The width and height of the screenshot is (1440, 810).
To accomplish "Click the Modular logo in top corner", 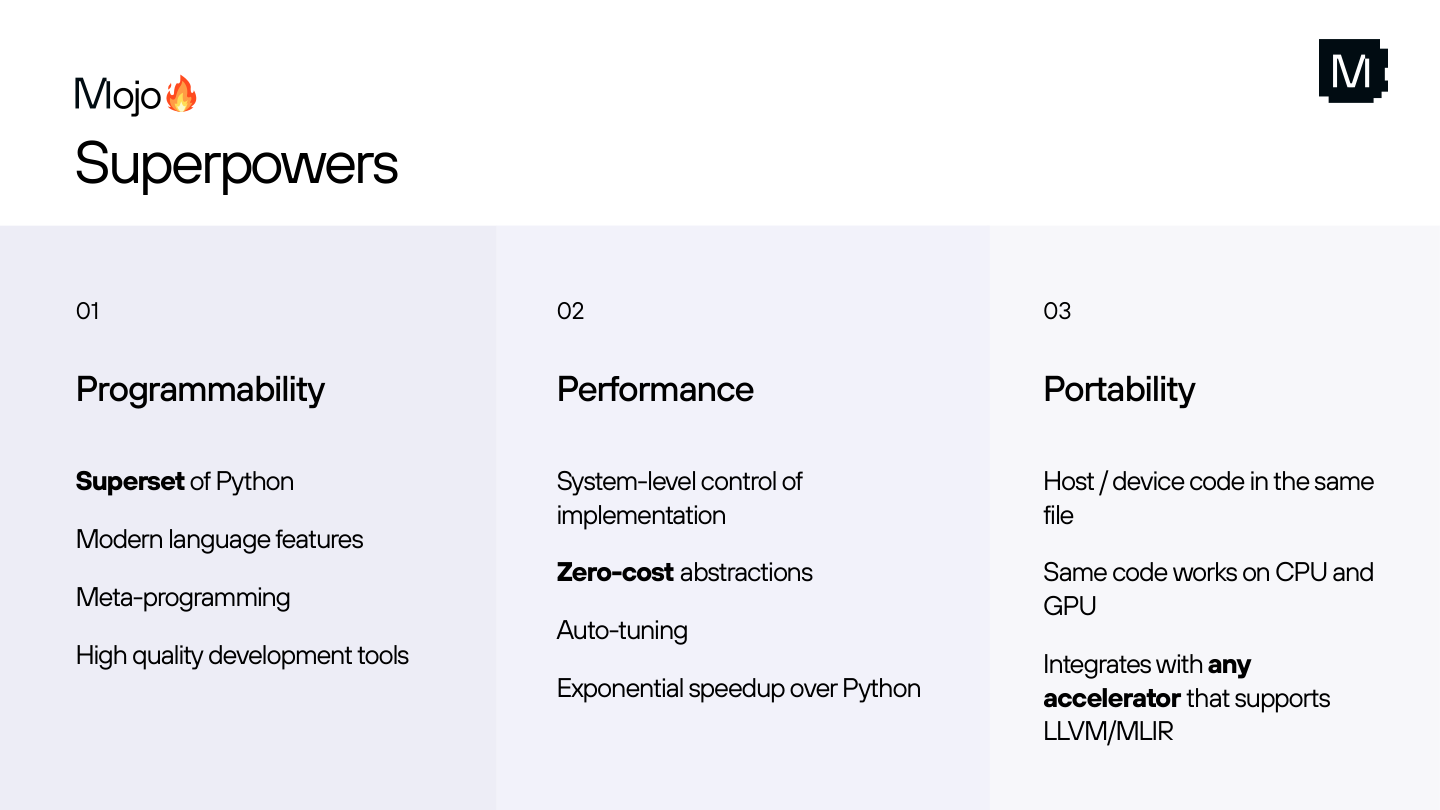I will coord(1353,71).
